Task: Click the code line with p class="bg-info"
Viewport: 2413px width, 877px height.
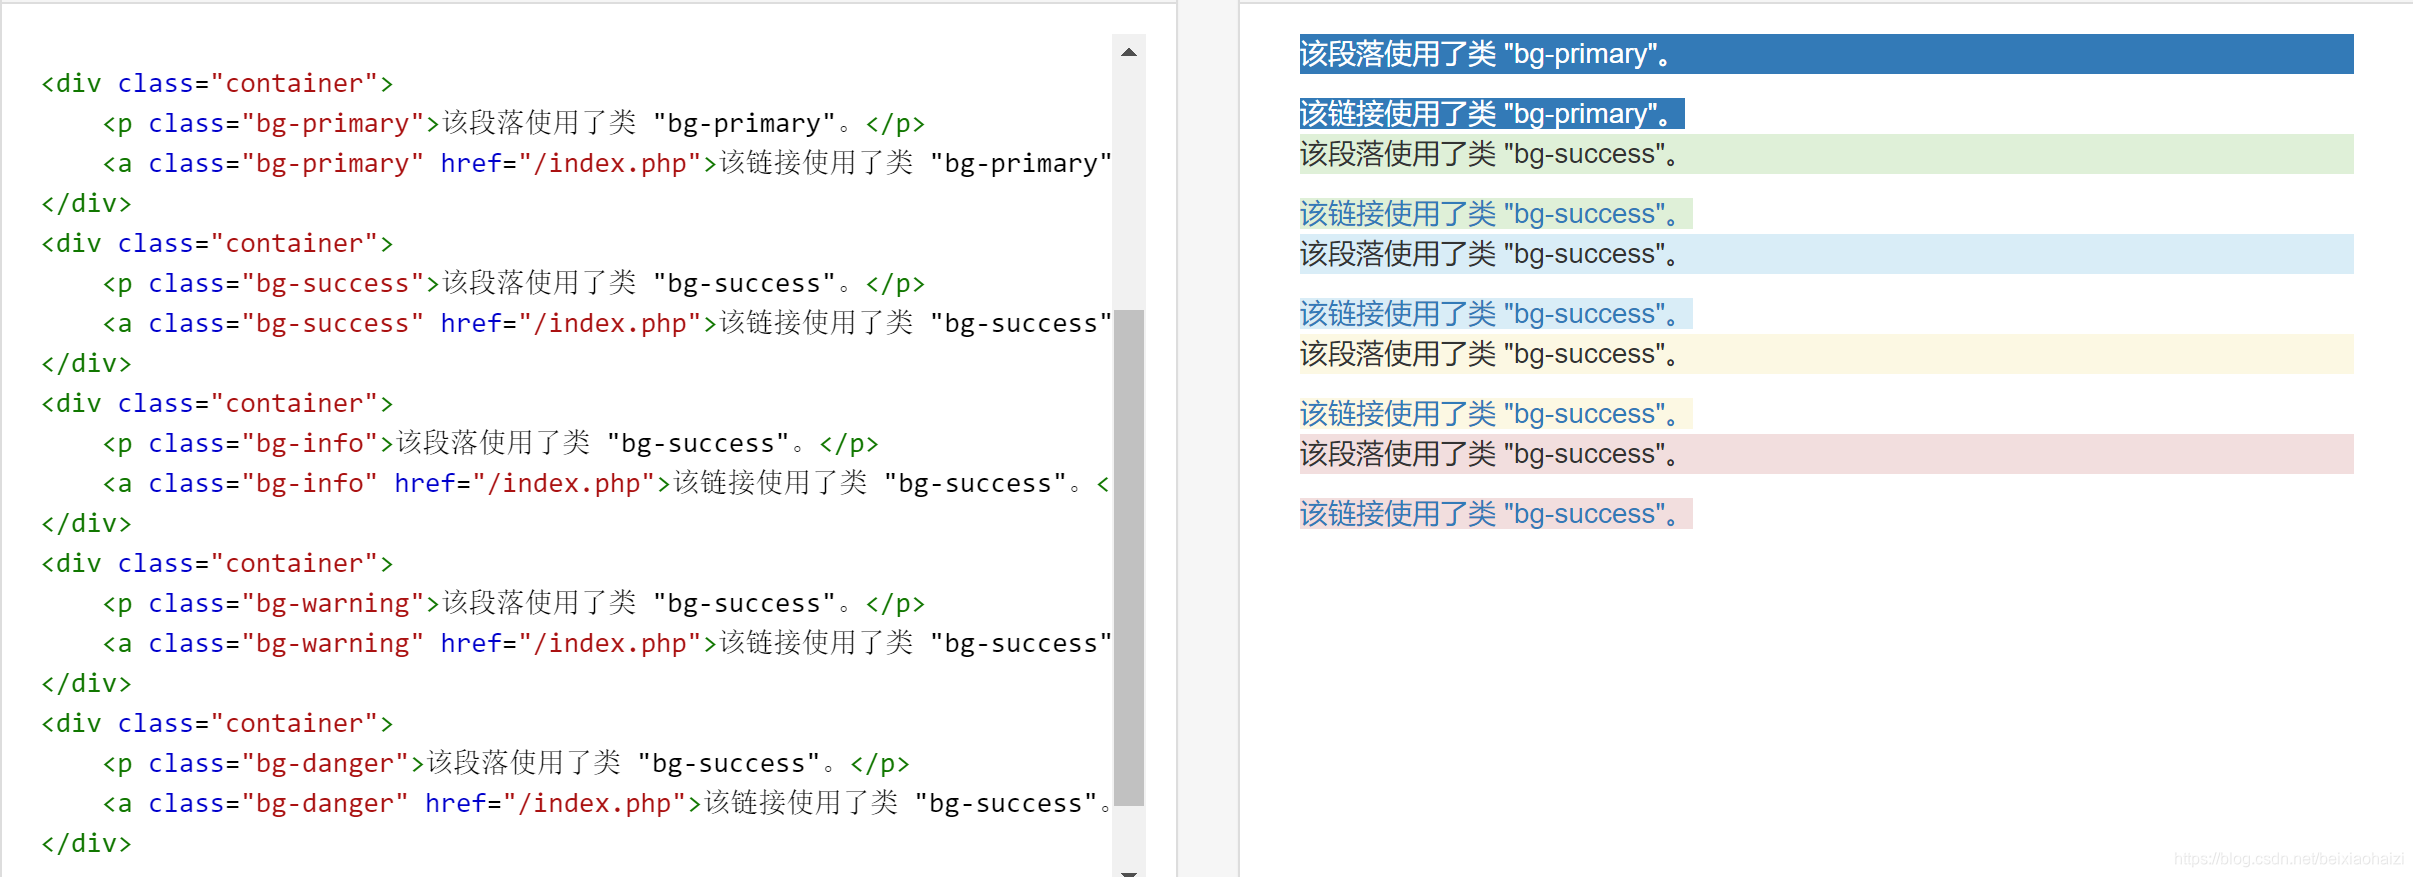Action: 490,443
